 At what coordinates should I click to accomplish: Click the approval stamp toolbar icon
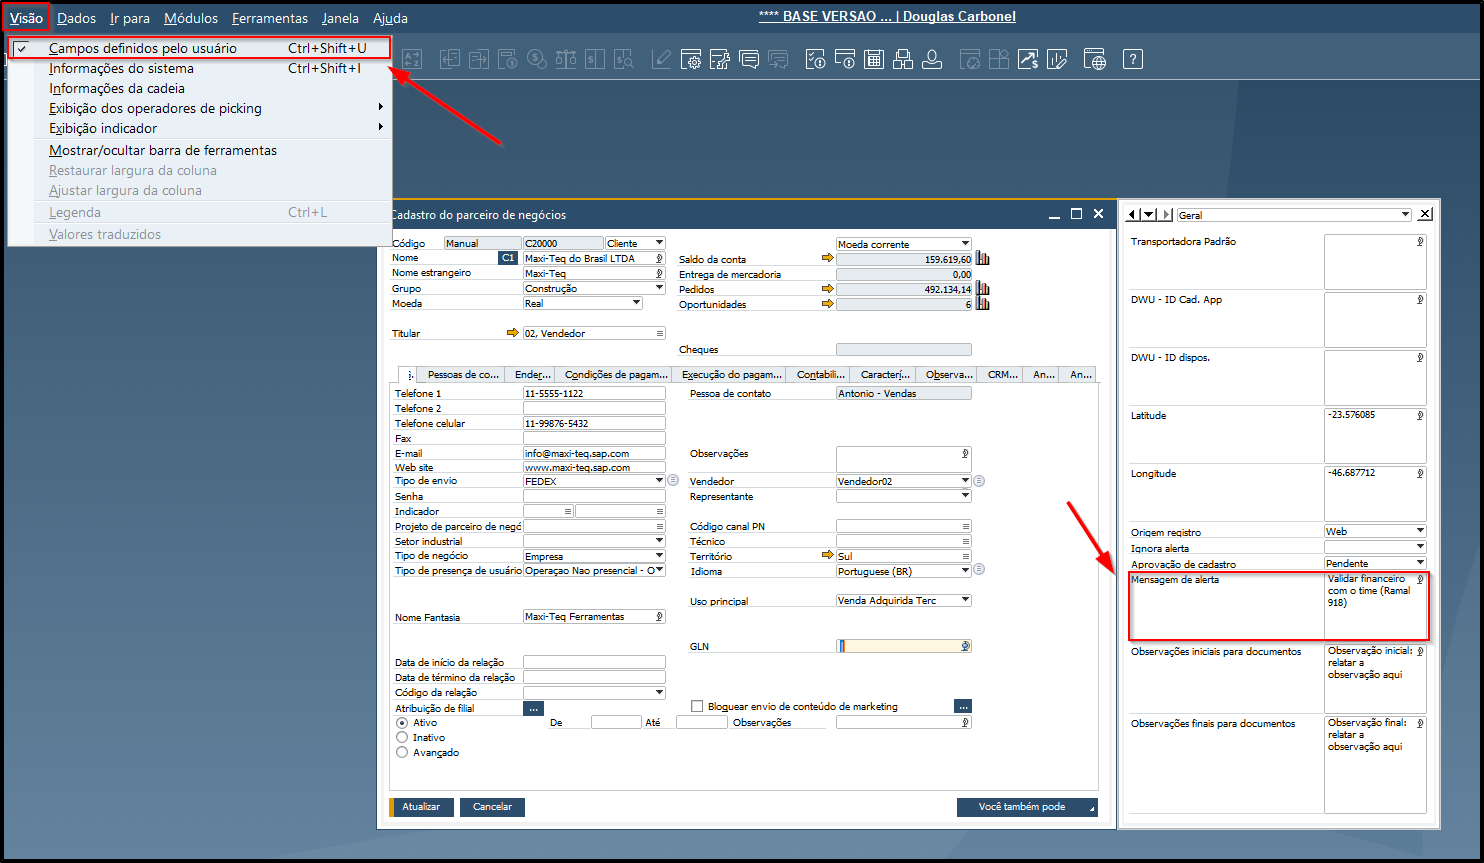point(932,59)
